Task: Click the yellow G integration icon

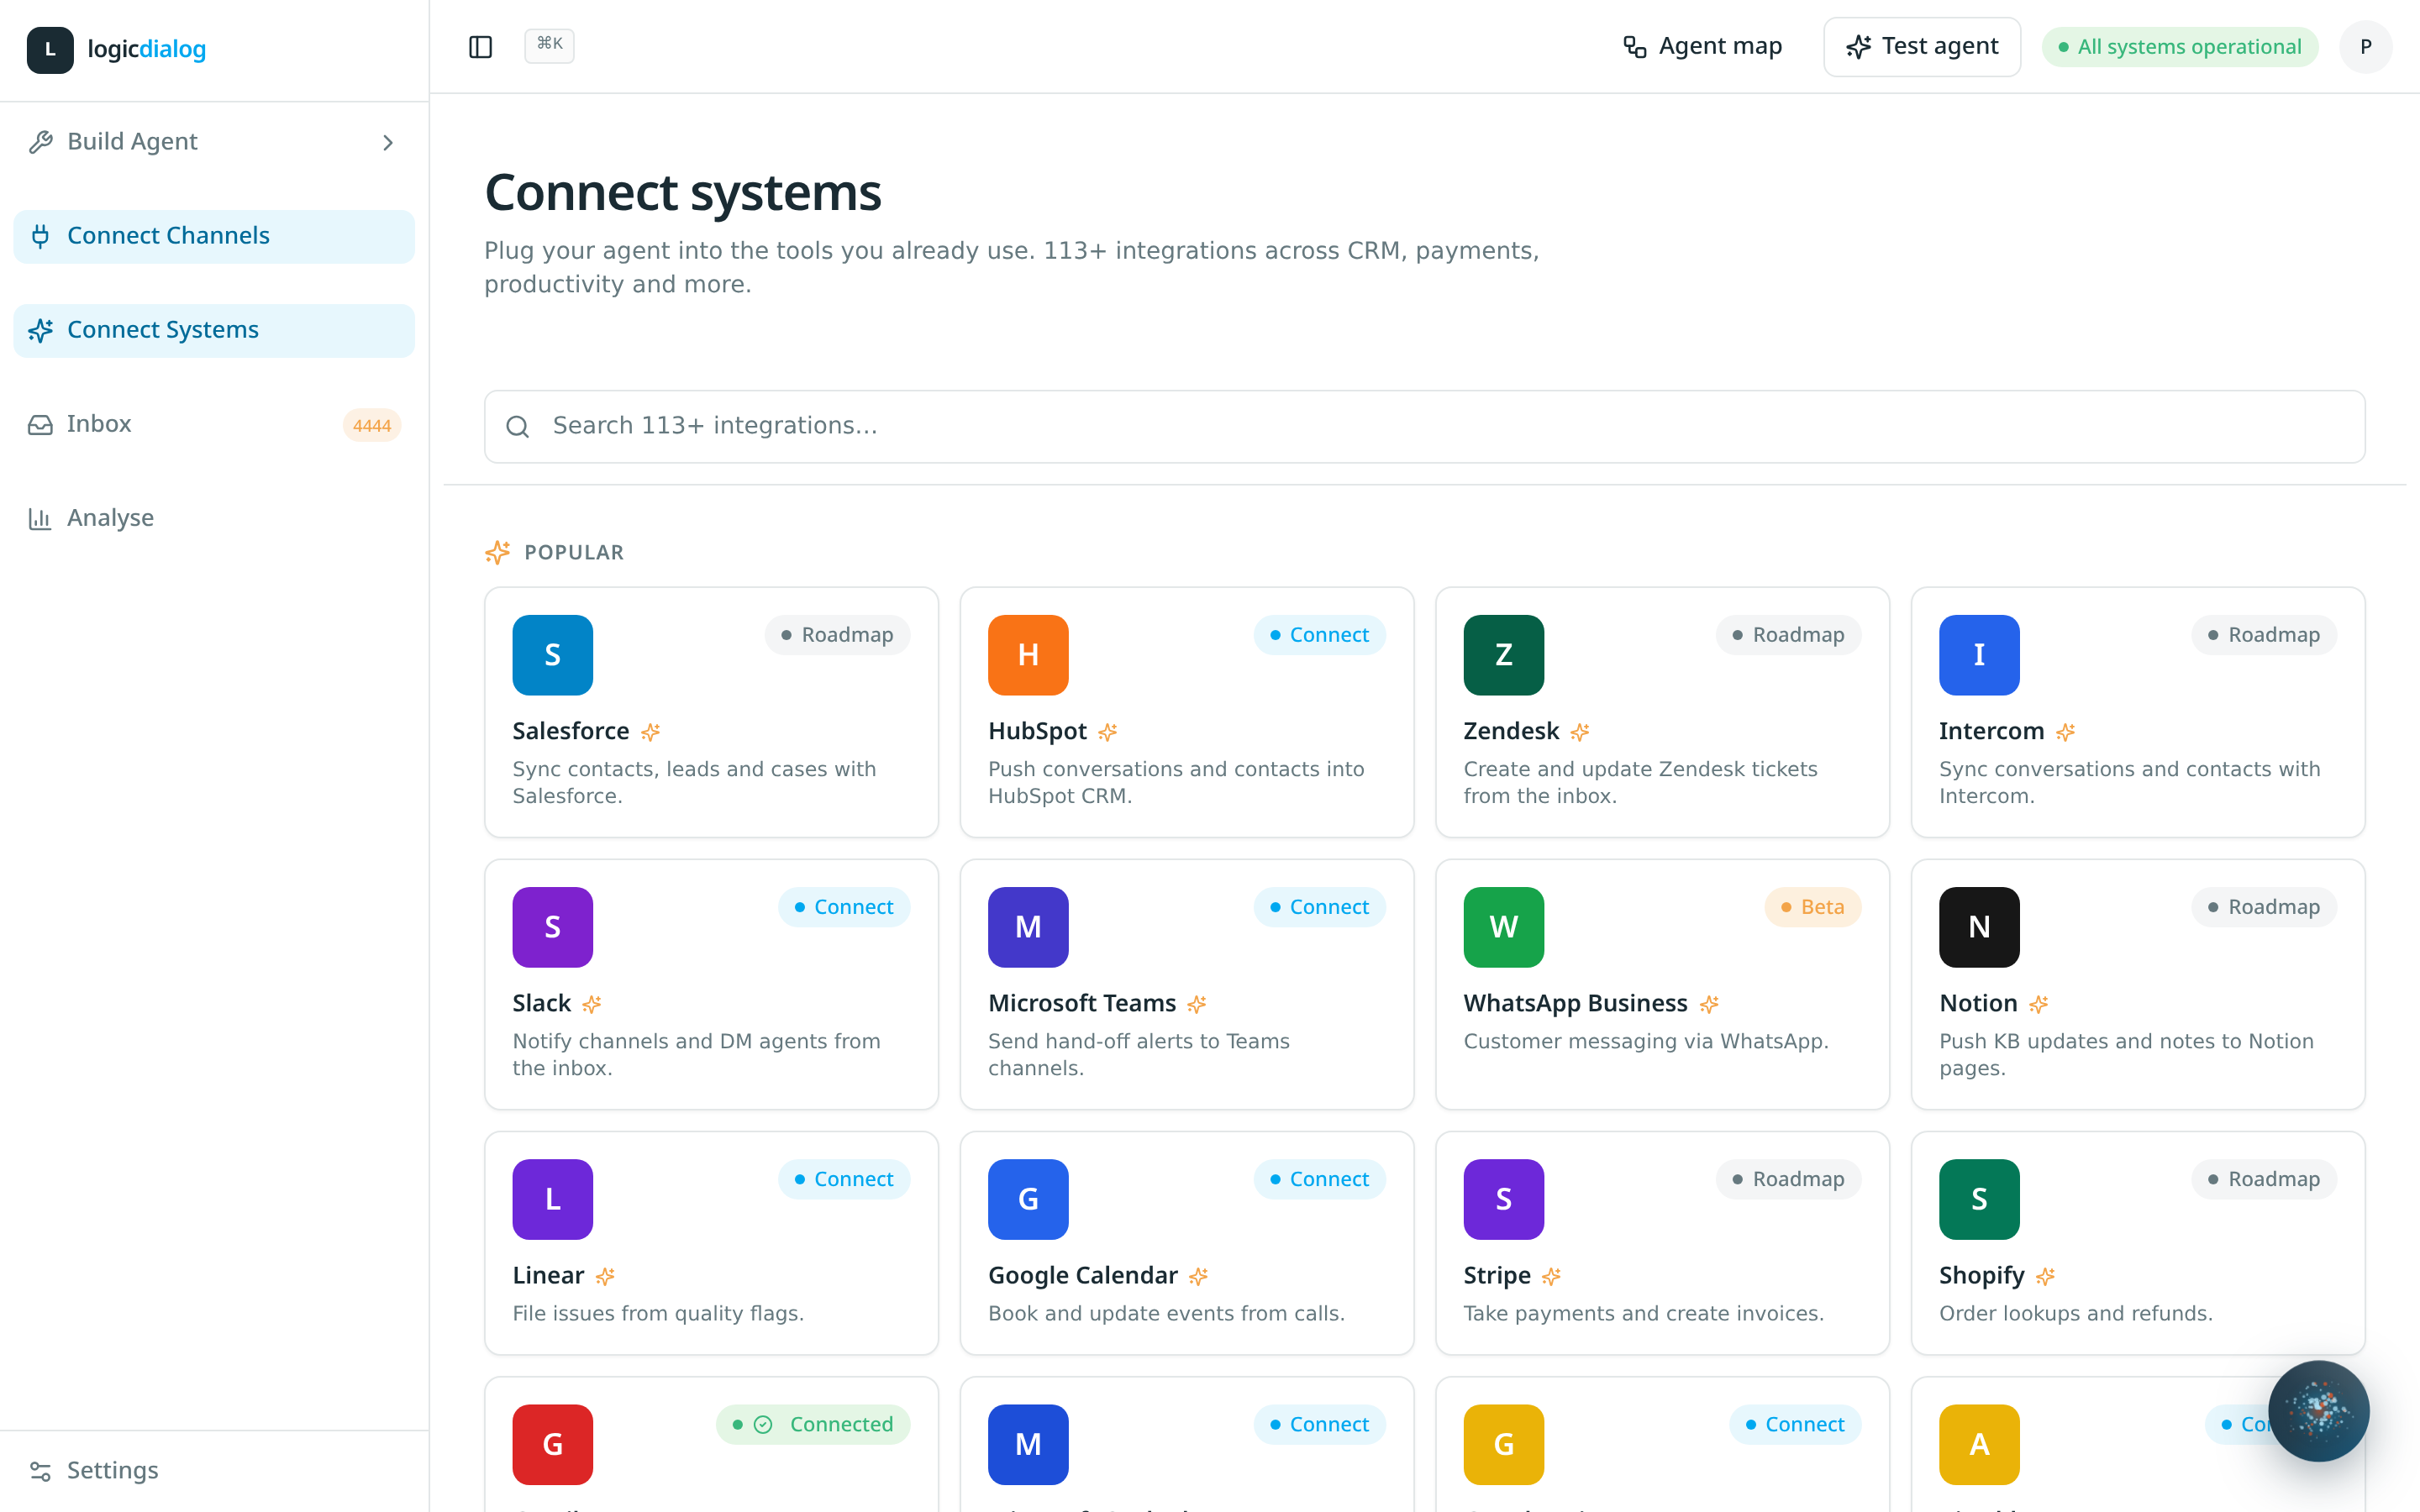Action: click(x=1503, y=1444)
